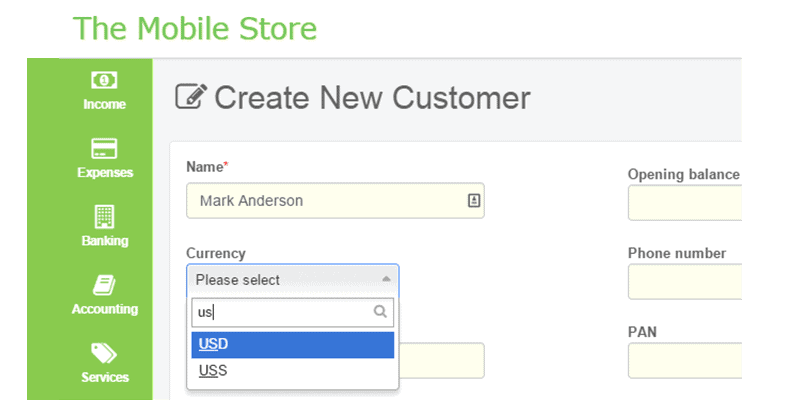
Task: Choose the USS currency option
Action: pyautogui.click(x=292, y=371)
